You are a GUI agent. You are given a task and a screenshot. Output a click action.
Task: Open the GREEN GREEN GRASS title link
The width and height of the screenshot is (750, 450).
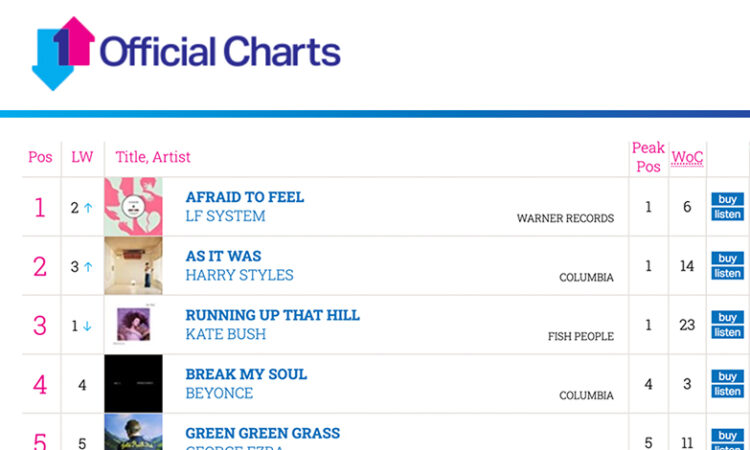(263, 433)
